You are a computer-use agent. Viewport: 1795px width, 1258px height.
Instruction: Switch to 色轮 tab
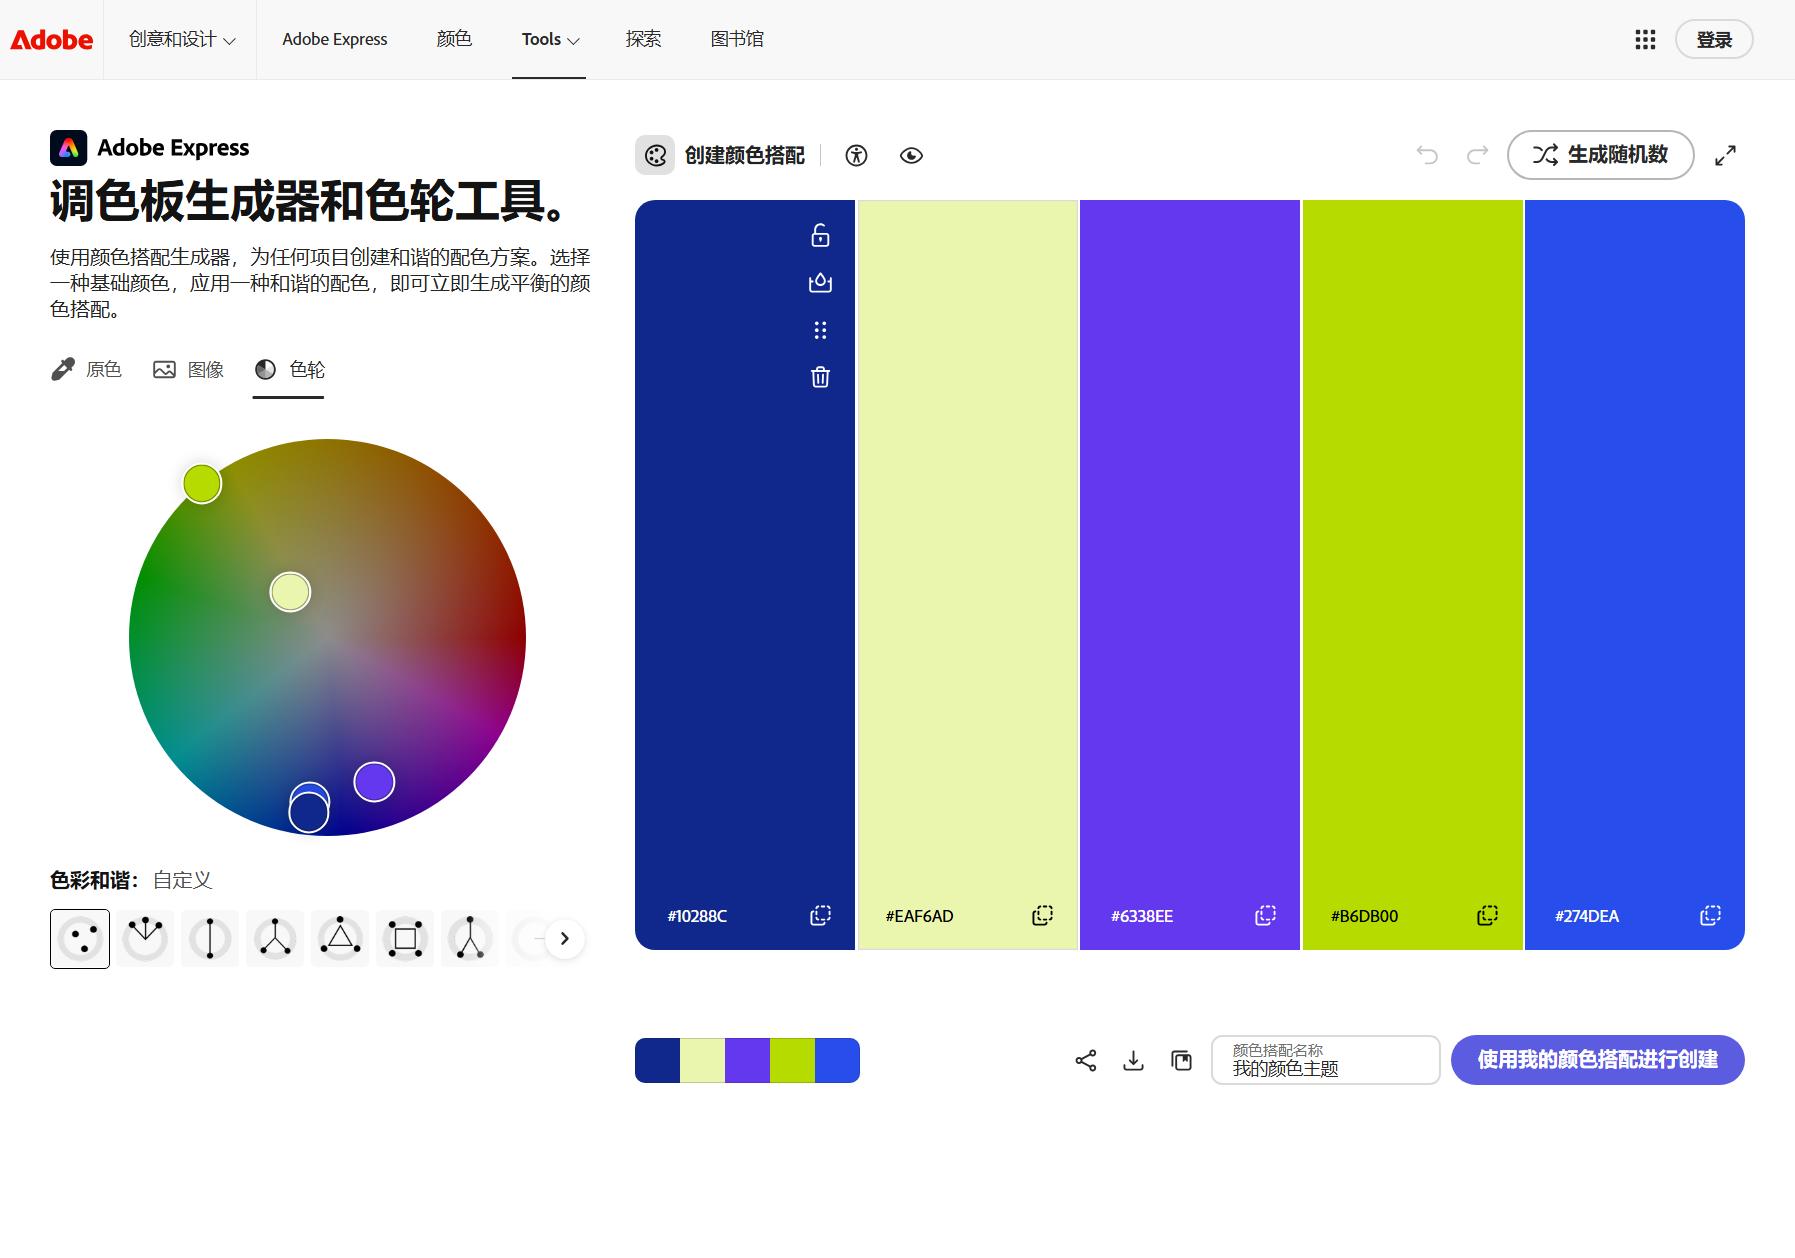click(289, 370)
